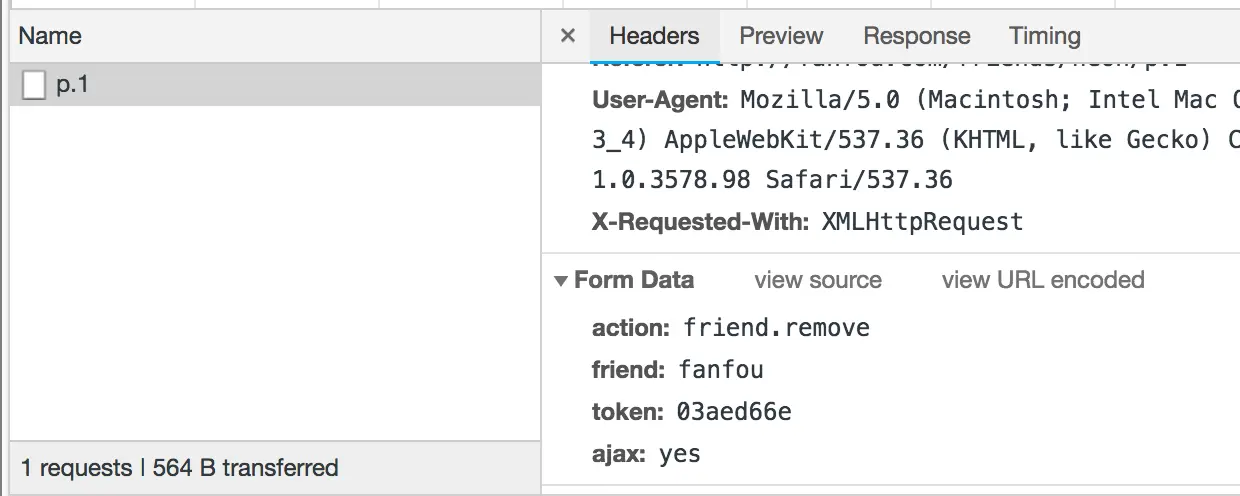Switch to the Headers tab

coord(654,36)
